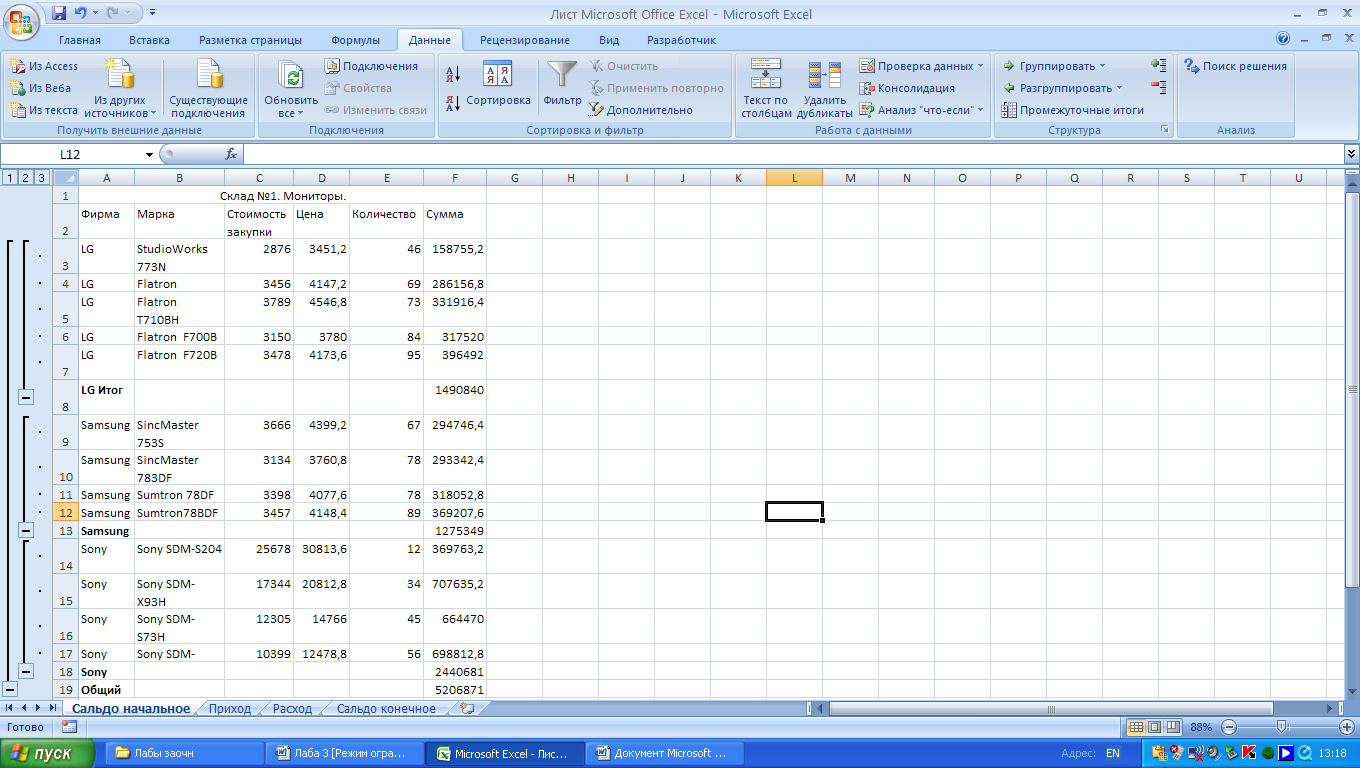Open Консолидация tool
Image resolution: width=1360 pixels, height=768 pixels.
coord(907,88)
